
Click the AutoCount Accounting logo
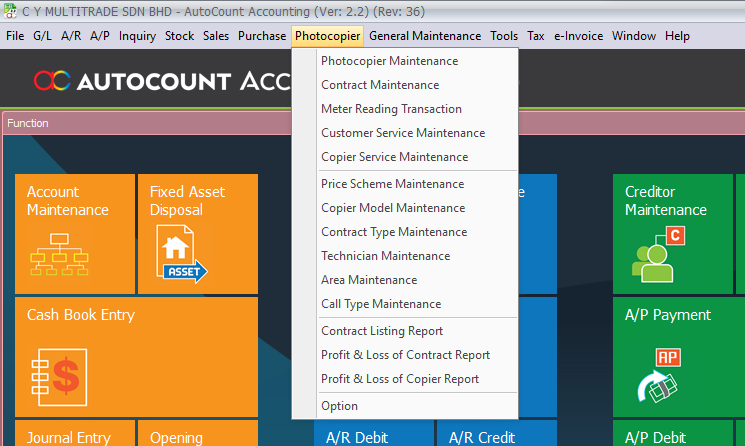point(162,81)
